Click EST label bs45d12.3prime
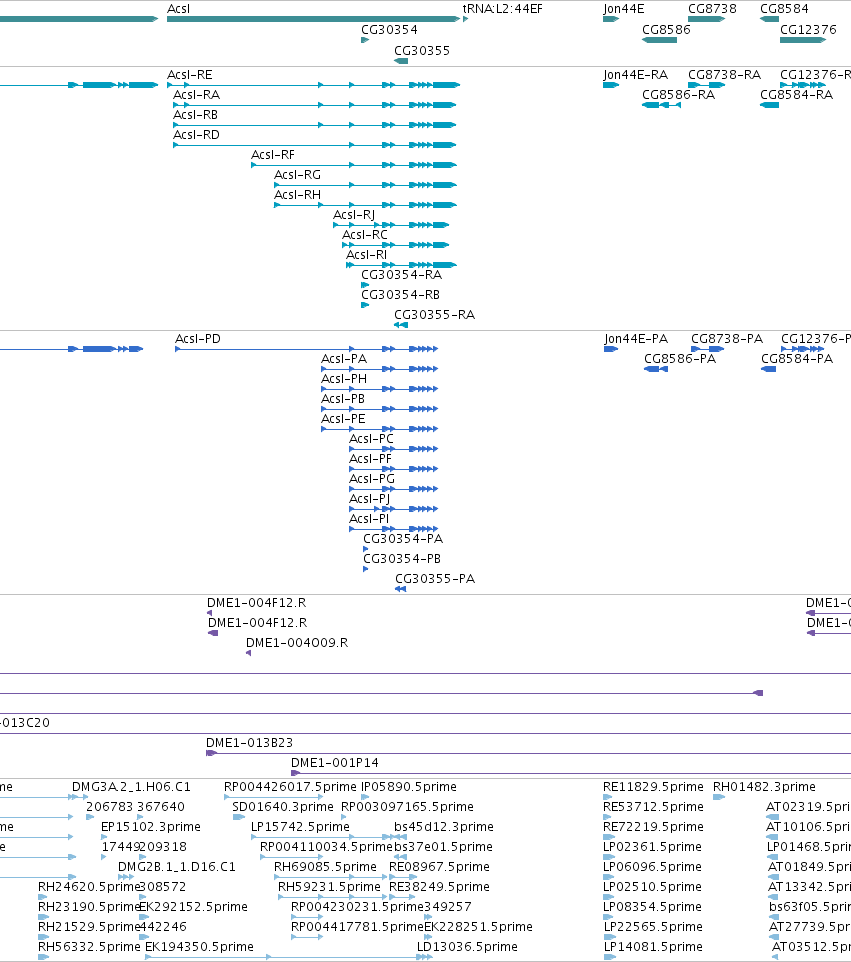851x962 pixels. pos(444,827)
